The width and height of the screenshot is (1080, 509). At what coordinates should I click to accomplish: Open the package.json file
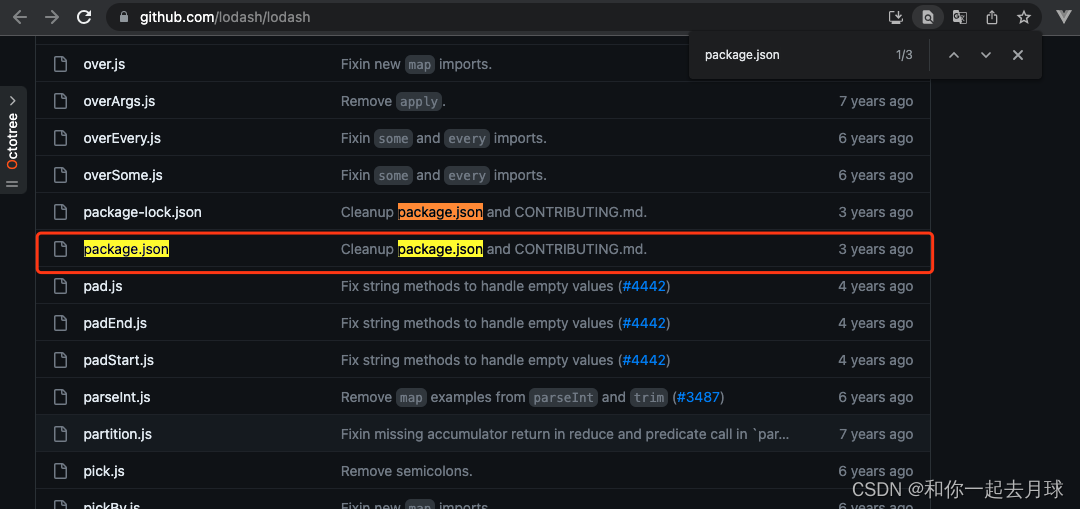point(126,249)
